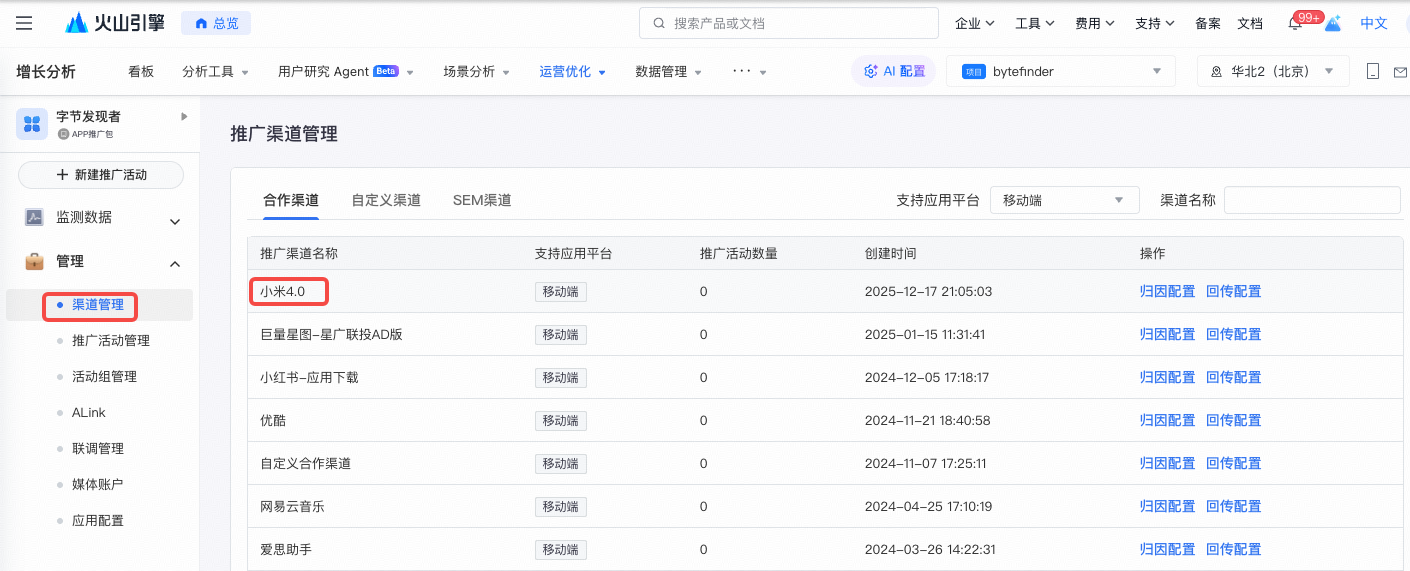Switch to SEM渠道 tab
This screenshot has width=1410, height=571.
click(x=482, y=200)
